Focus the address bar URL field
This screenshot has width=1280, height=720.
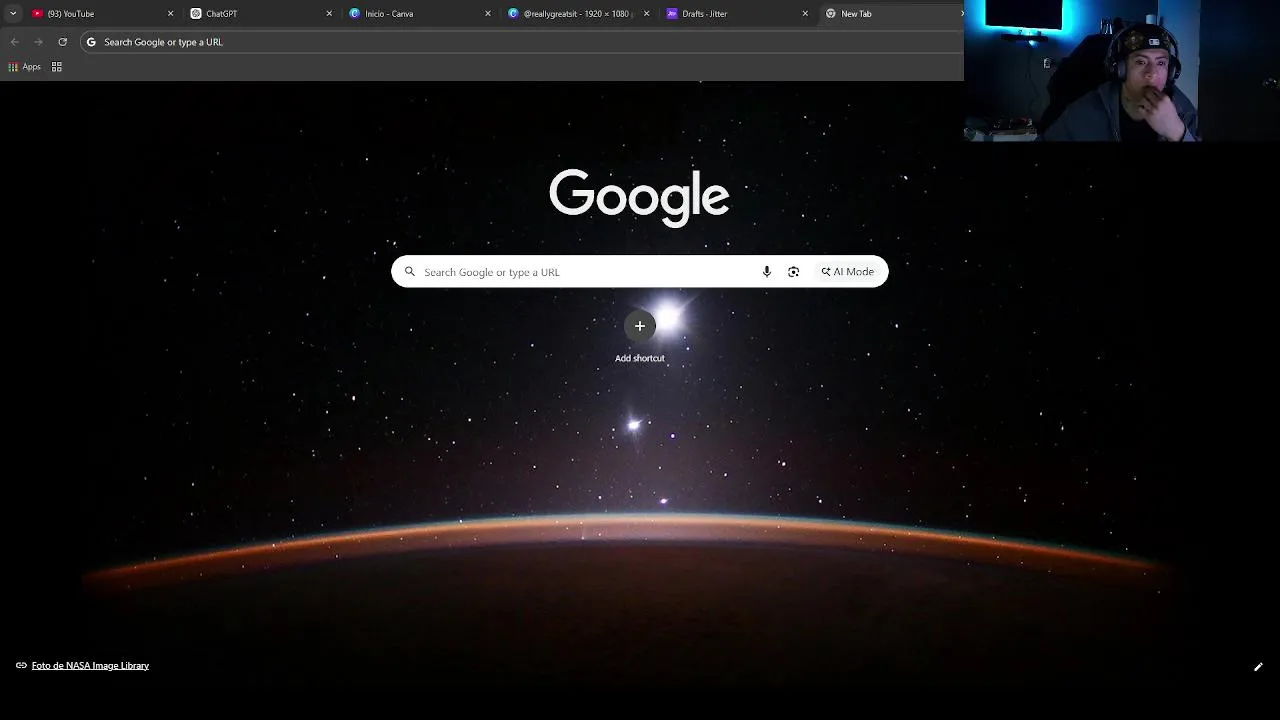[x=521, y=42]
